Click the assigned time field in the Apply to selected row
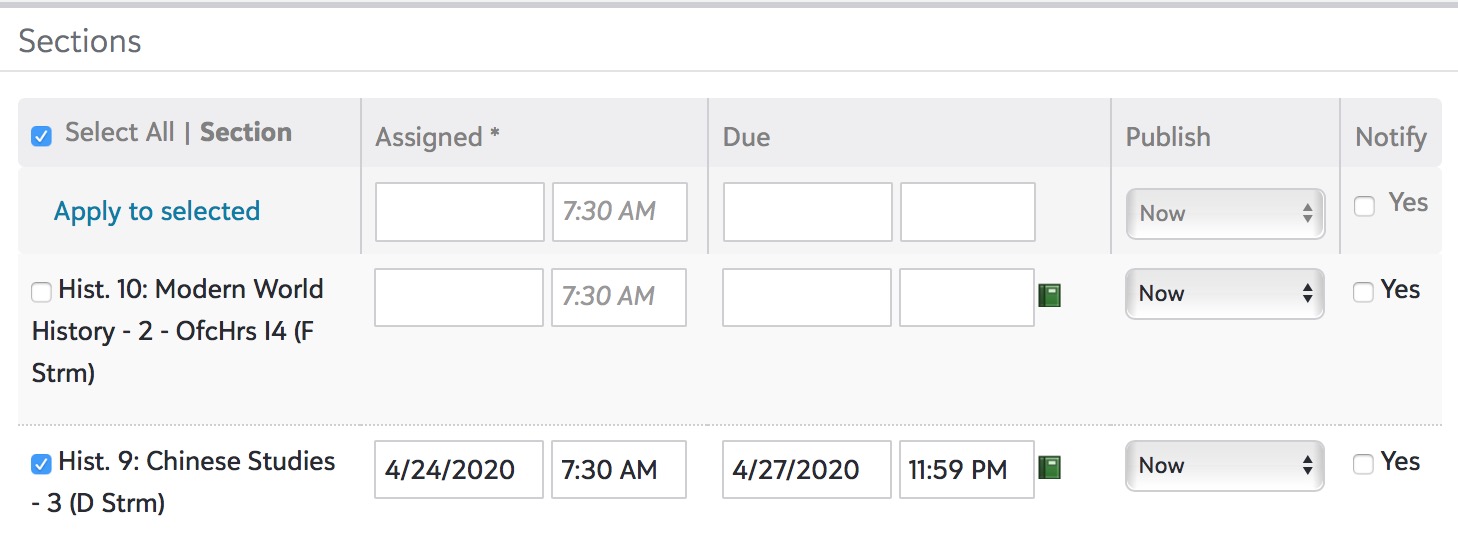This screenshot has width=1458, height=540. [619, 212]
